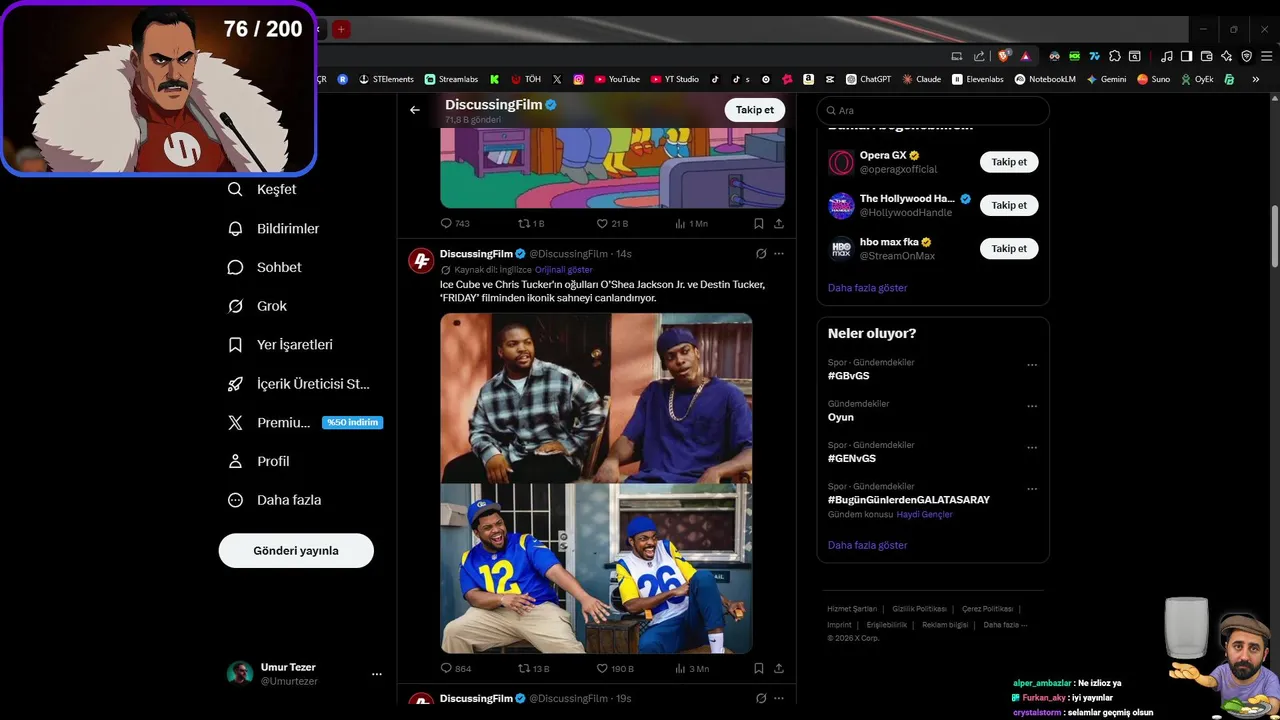Open Yer İşaretleri bookmarks
Image resolution: width=1280 pixels, height=720 pixels.
281,345
